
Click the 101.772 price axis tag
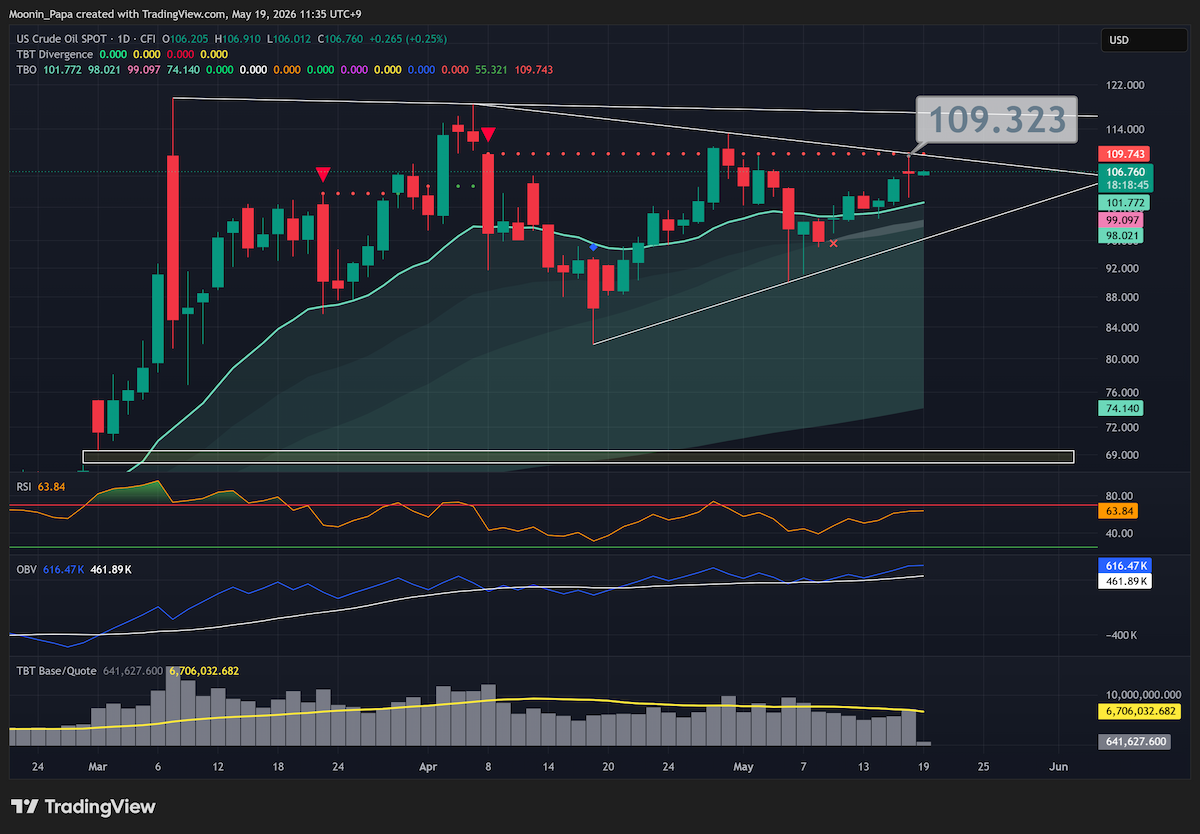pyautogui.click(x=1123, y=203)
